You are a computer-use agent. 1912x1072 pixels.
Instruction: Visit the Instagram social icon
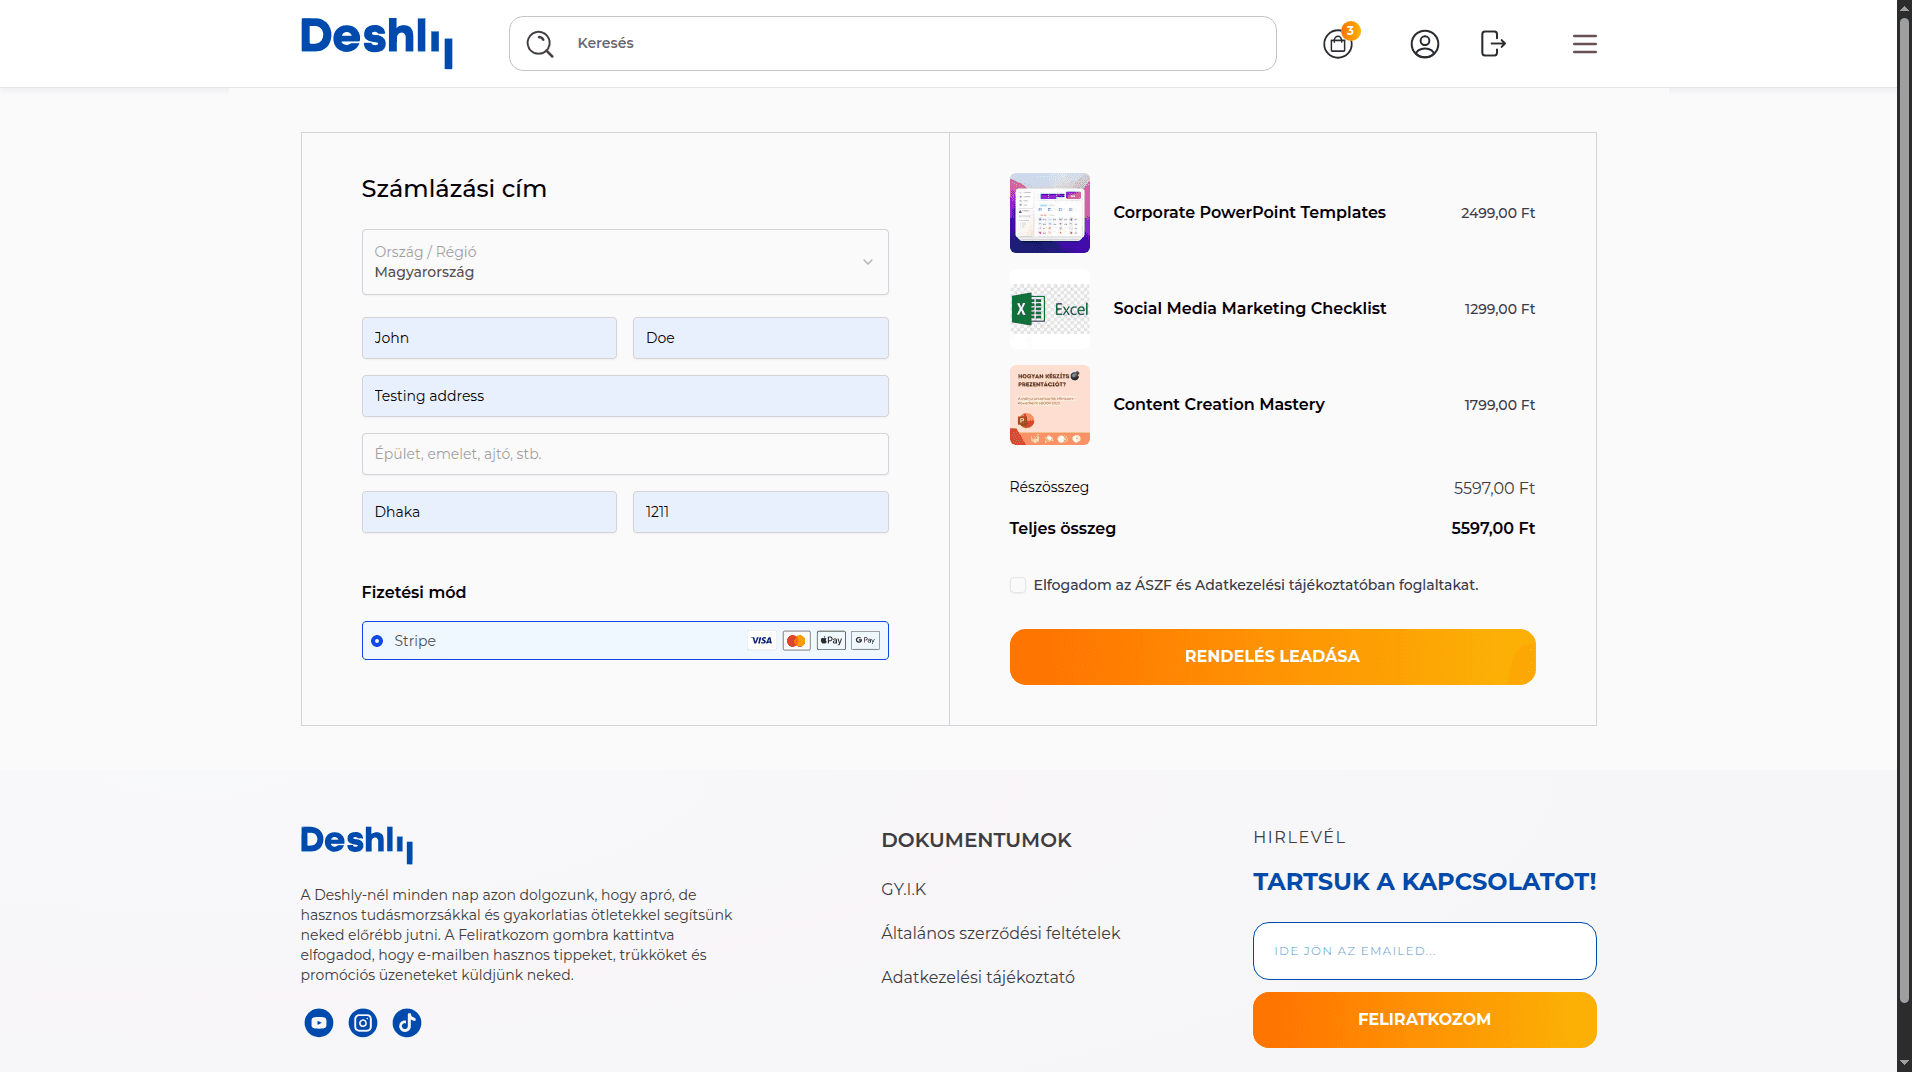[x=363, y=1022]
